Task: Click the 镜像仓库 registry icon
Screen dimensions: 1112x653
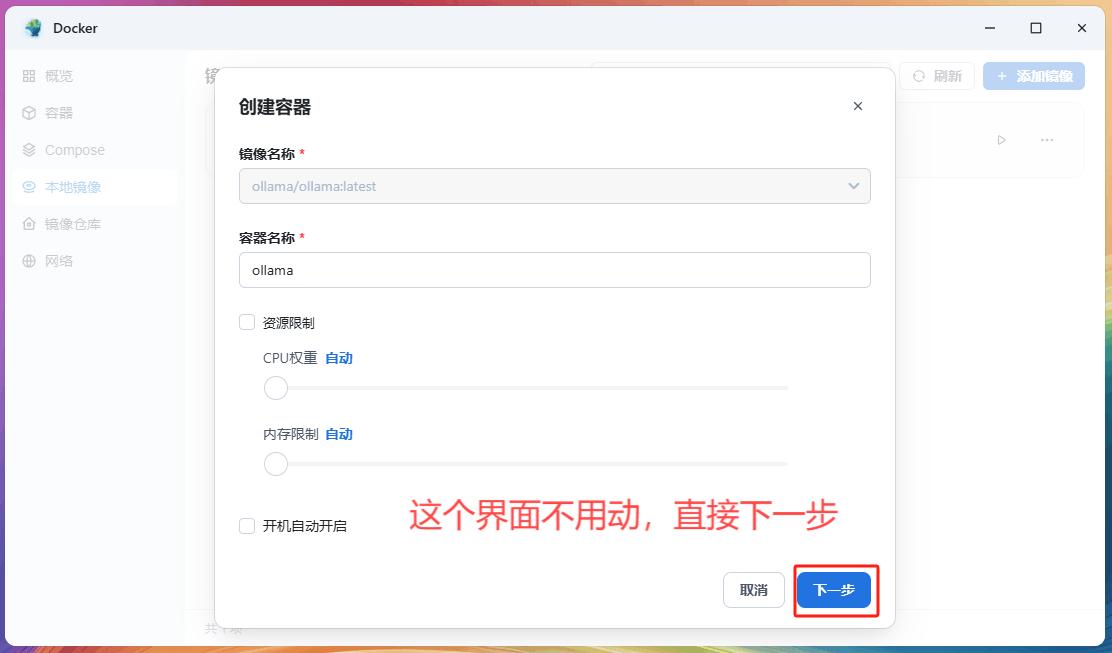Action: [29, 224]
